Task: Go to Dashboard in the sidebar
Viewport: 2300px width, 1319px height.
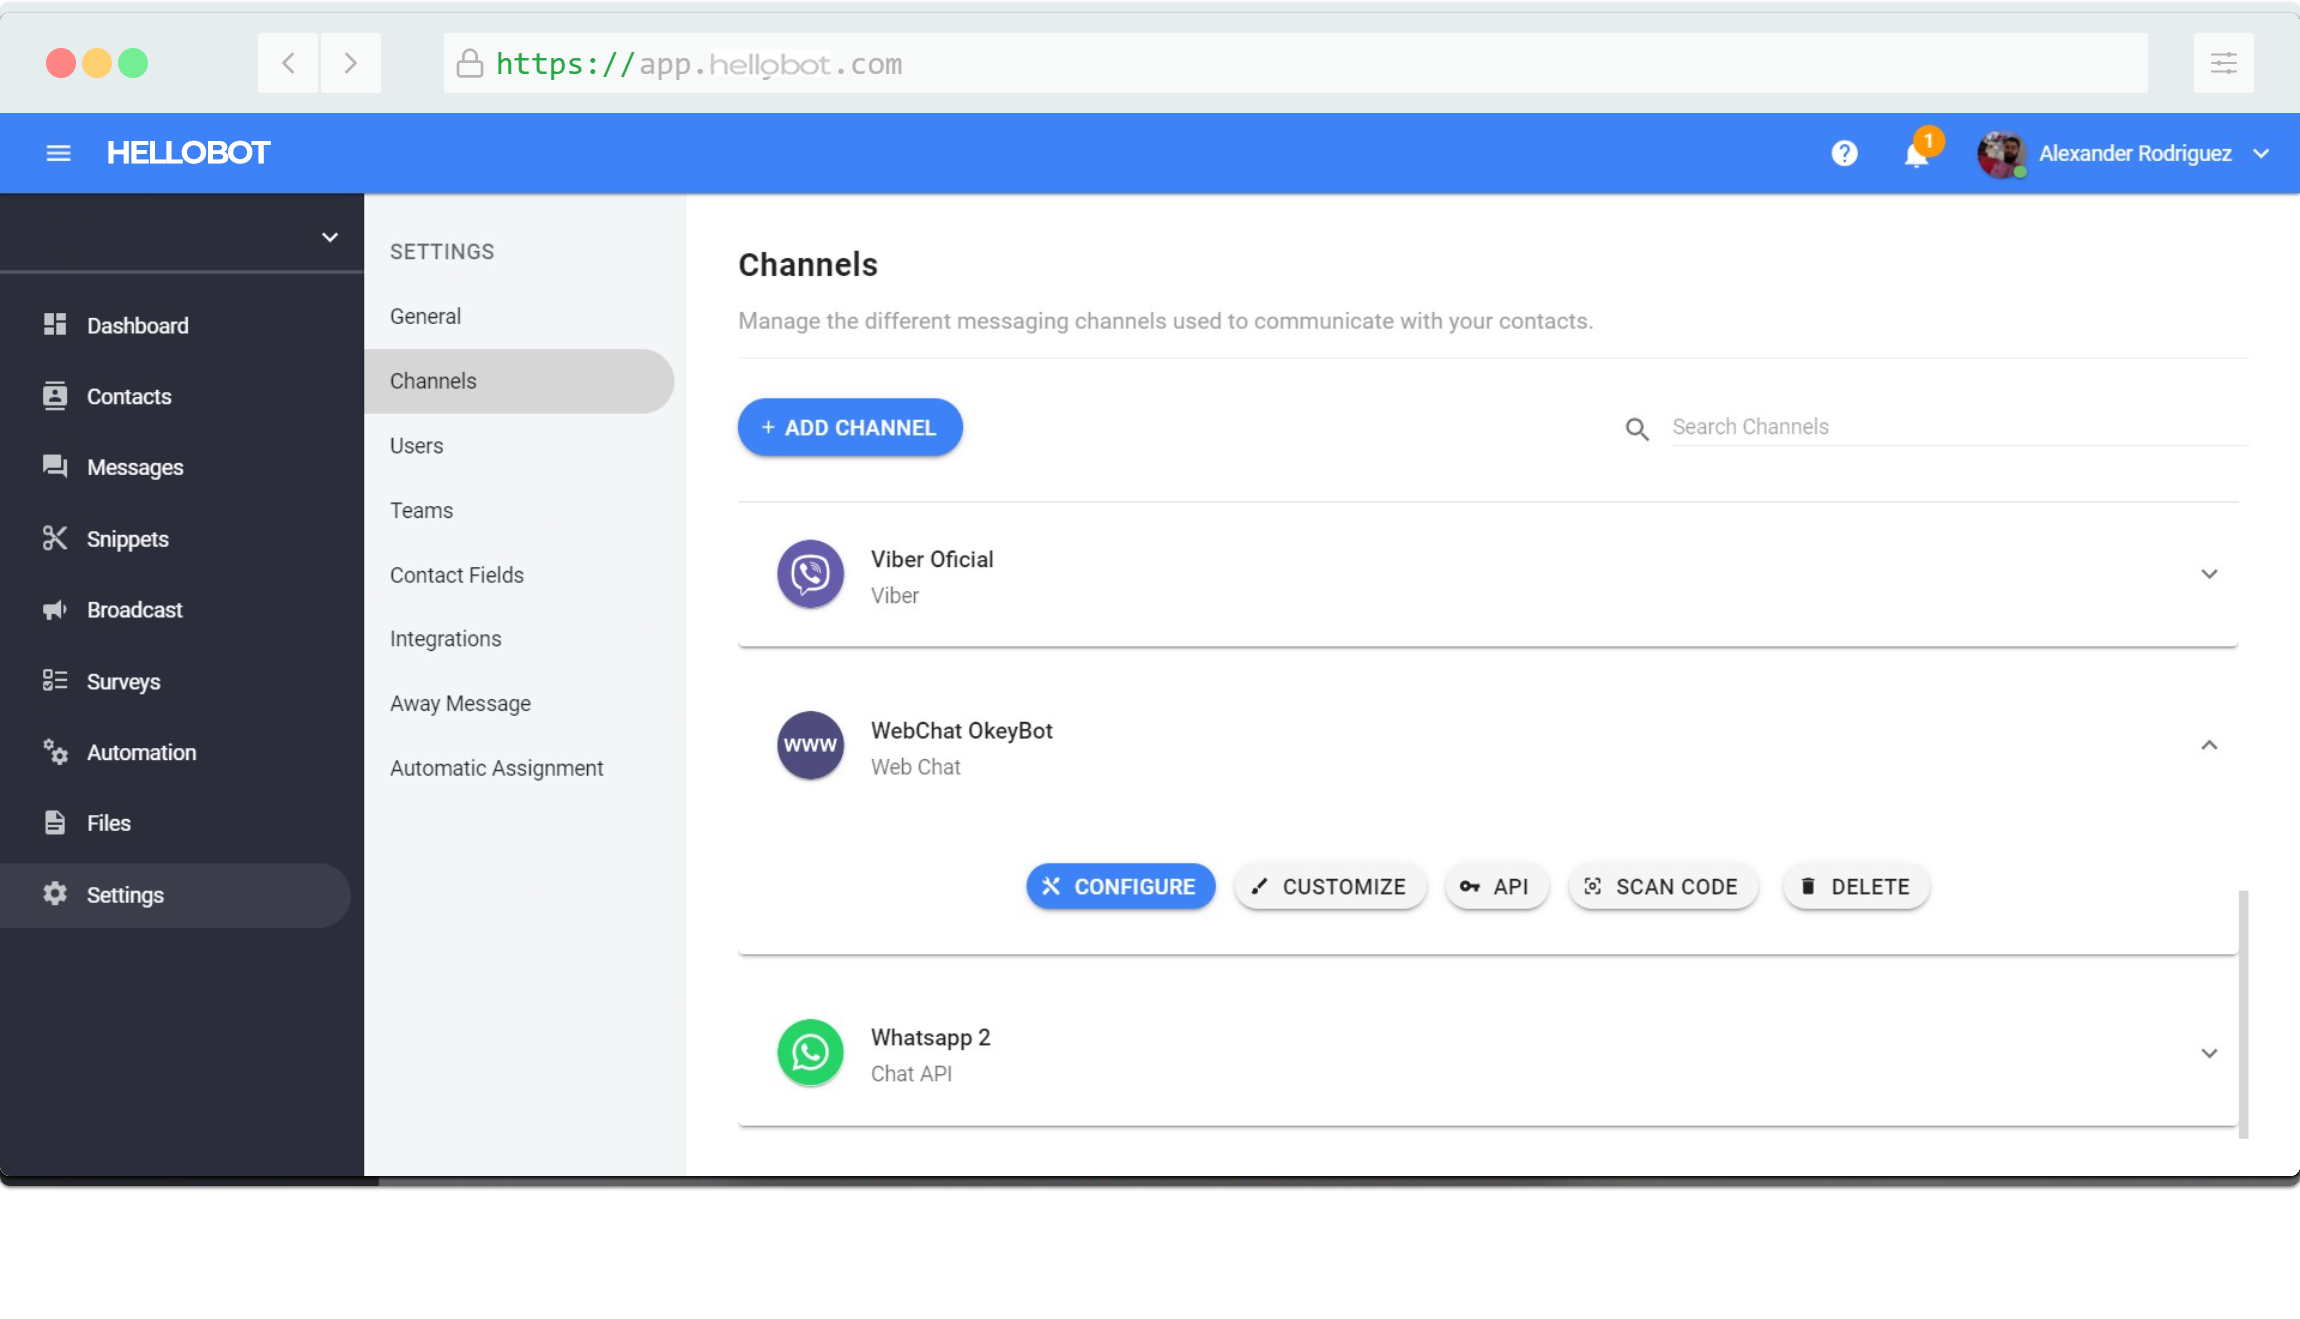Action: [x=137, y=326]
